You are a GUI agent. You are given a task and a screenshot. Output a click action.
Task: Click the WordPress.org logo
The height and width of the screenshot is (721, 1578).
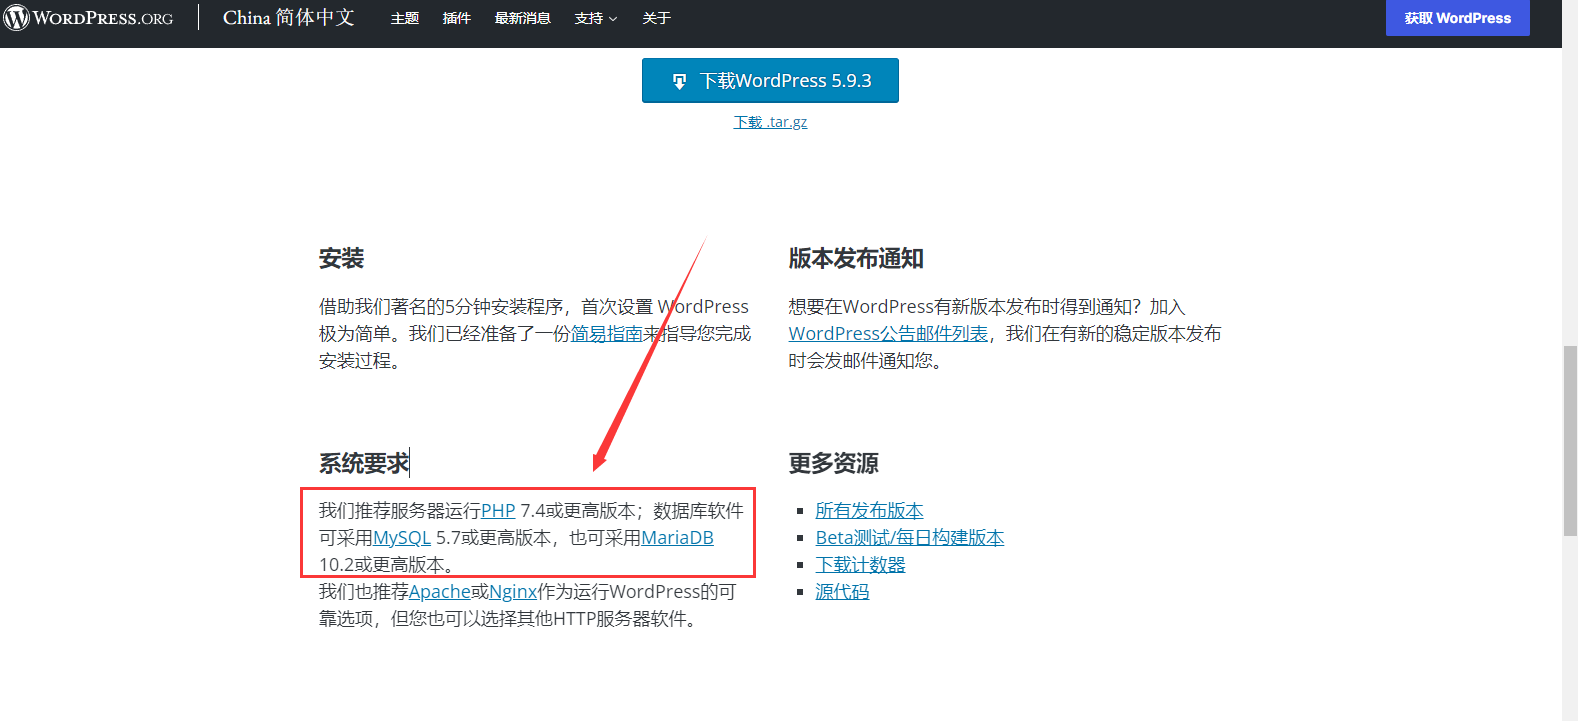click(88, 18)
